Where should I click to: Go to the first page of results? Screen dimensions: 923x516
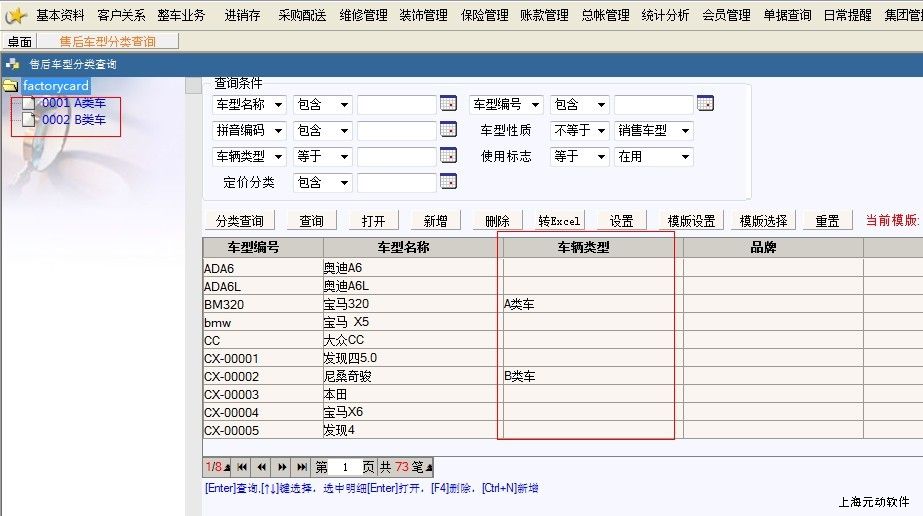point(243,467)
